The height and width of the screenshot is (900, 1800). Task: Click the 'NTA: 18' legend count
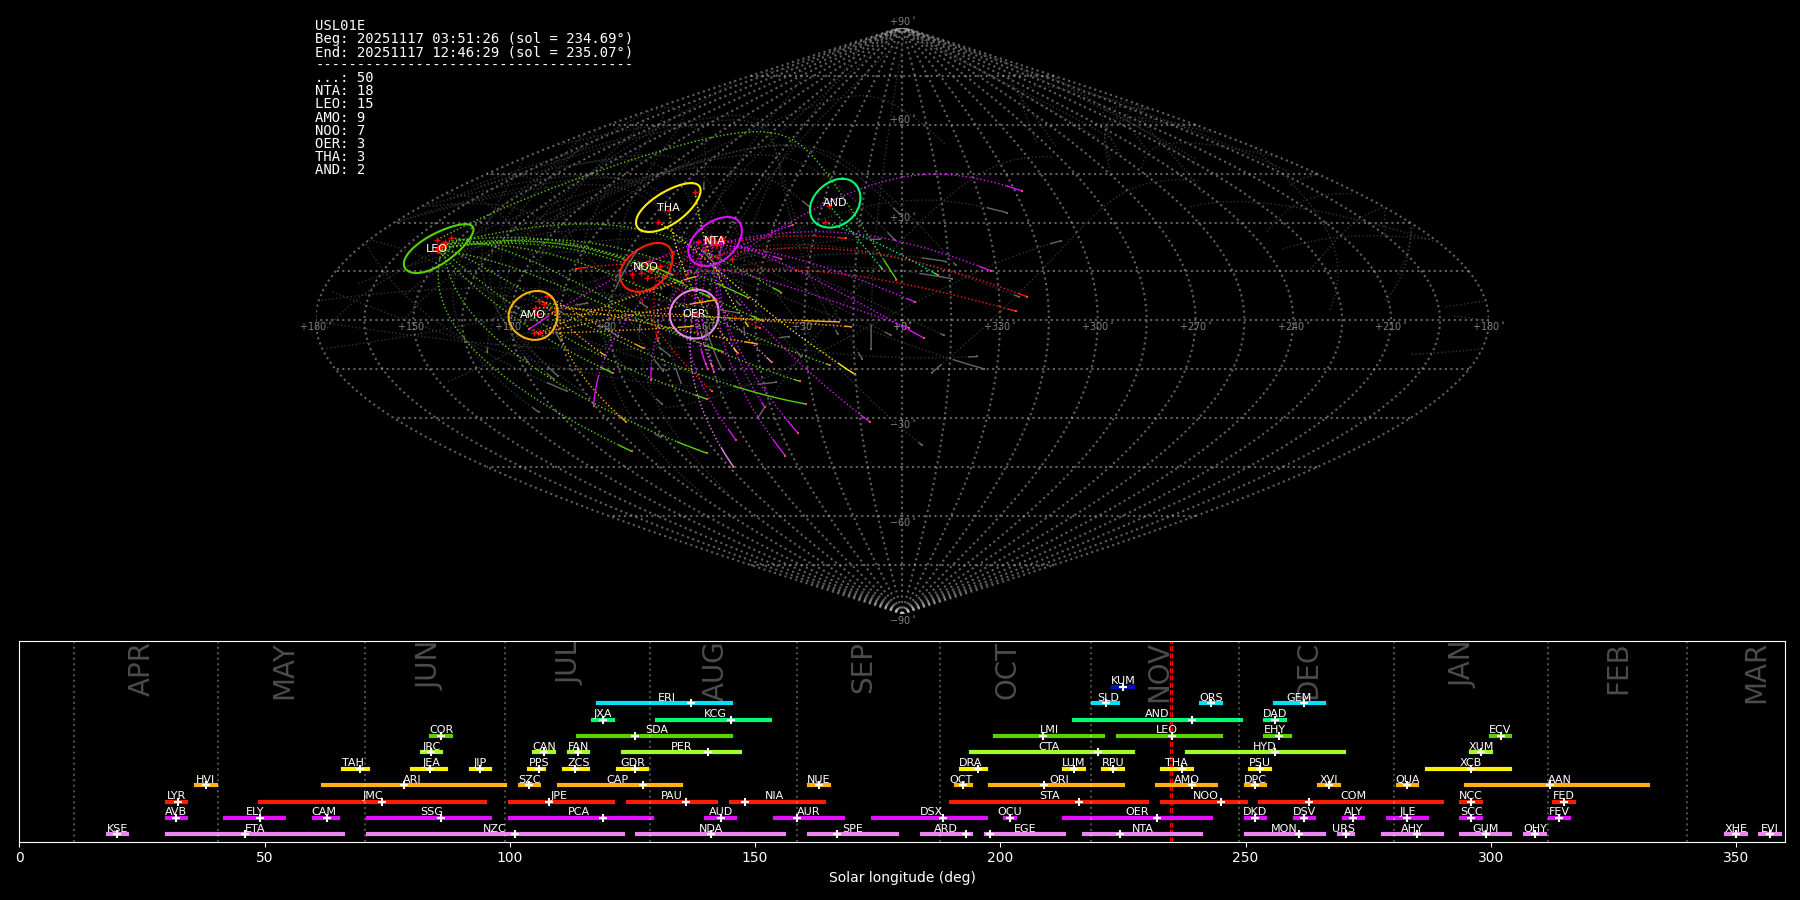coord(344,91)
